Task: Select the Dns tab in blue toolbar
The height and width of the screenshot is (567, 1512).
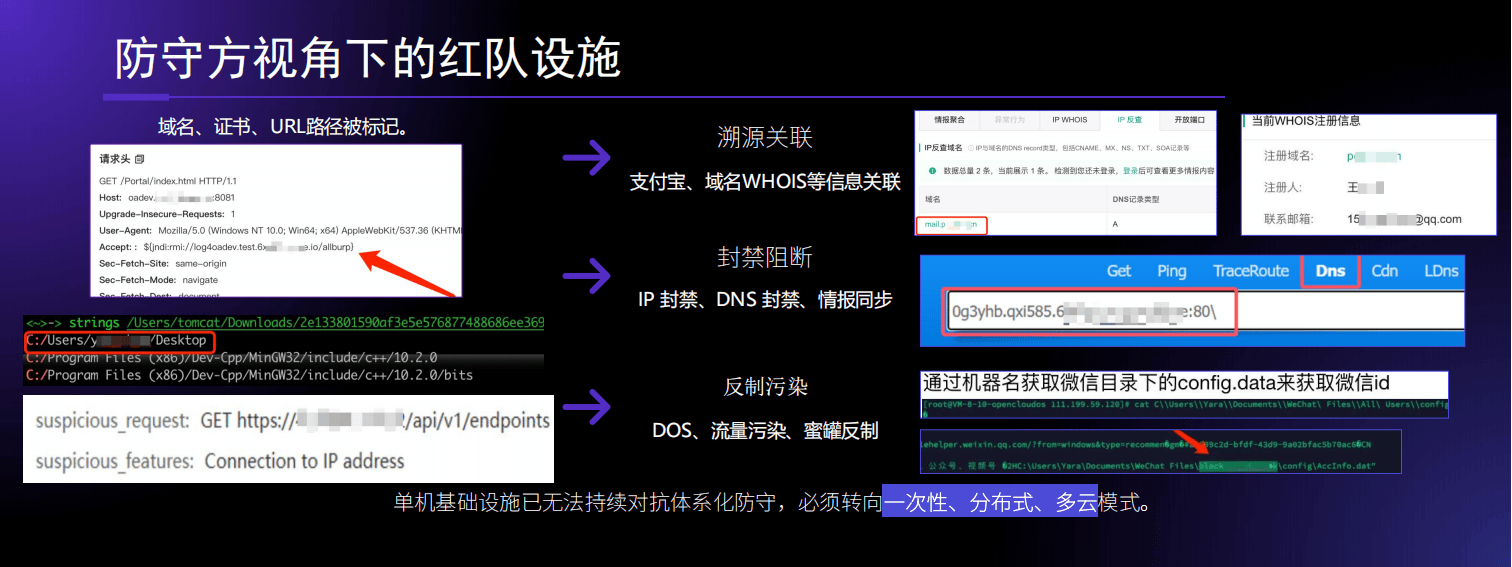Action: 1330,271
